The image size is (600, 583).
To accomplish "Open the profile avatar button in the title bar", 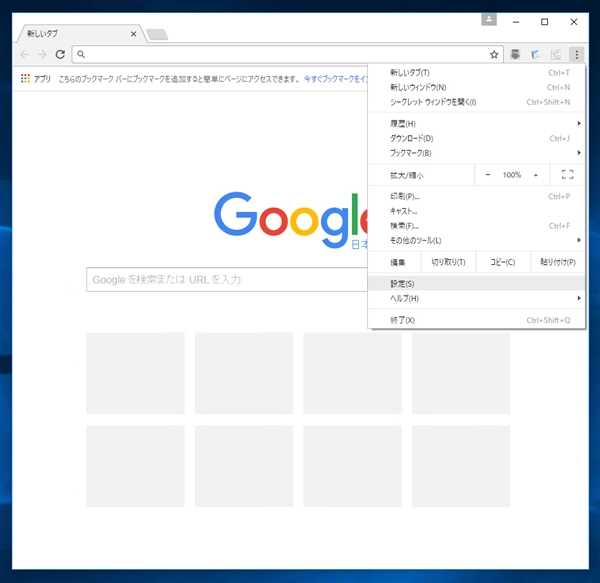I will [x=489, y=20].
